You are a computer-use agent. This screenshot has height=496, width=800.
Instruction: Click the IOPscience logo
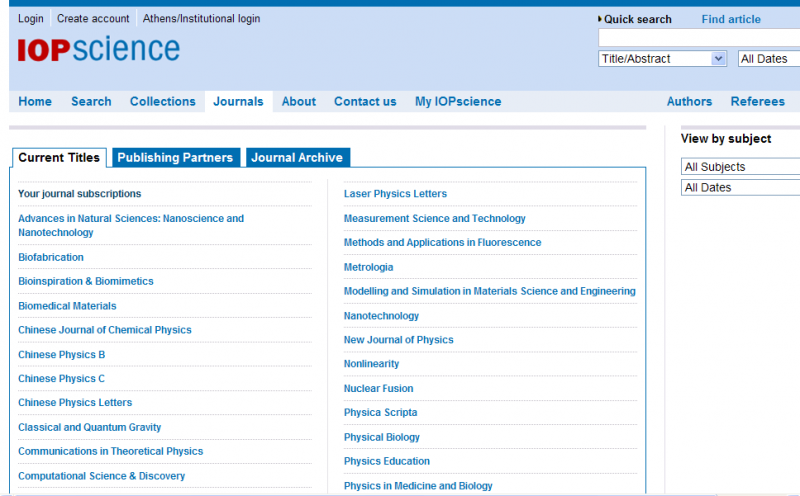(x=99, y=49)
